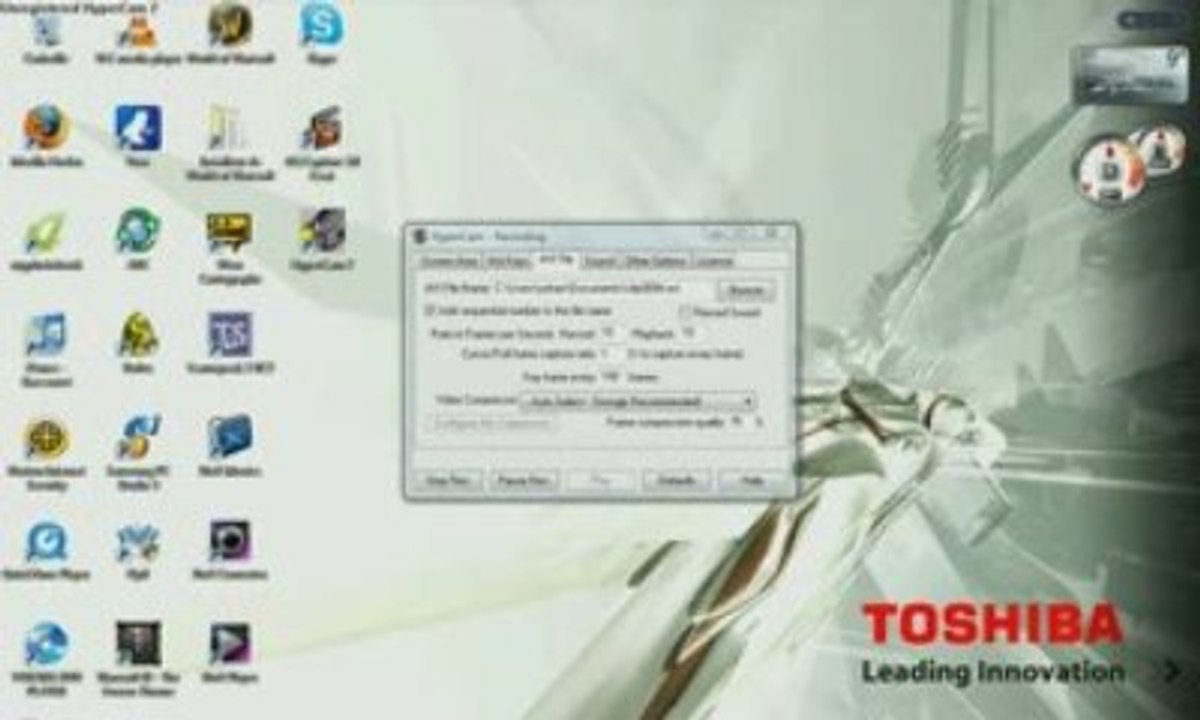Viewport: 1200px width, 720px height.
Task: Click the Key frame every field
Action: coord(612,377)
